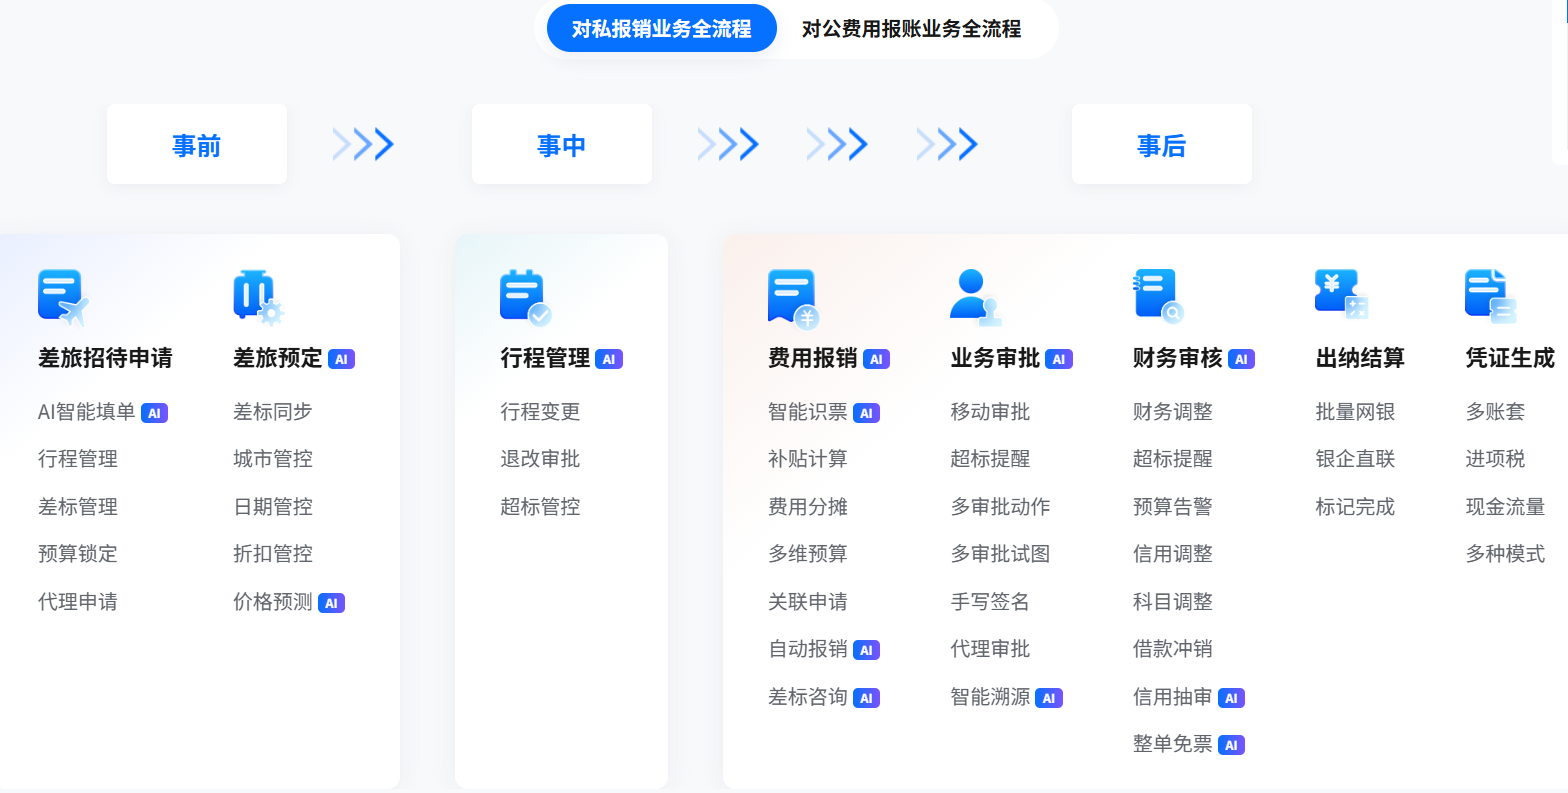Screen dimensions: 1568x793
Task: Click the 代理申请 item
Action: click(78, 602)
